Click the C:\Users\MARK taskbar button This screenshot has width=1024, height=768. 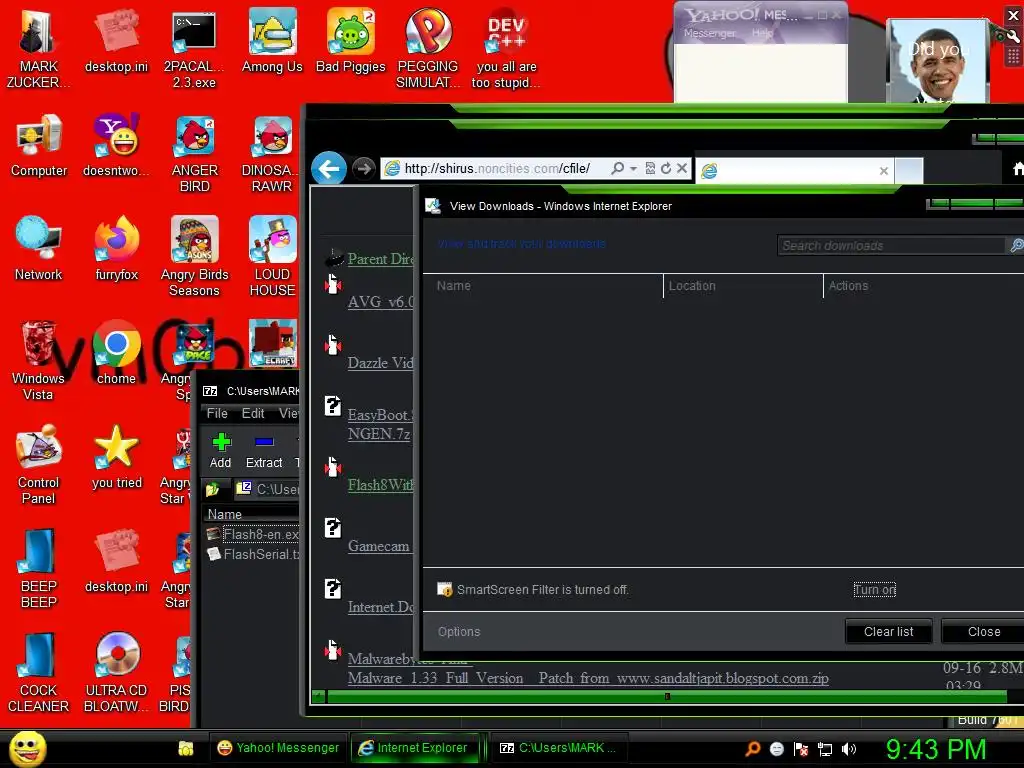(x=558, y=748)
